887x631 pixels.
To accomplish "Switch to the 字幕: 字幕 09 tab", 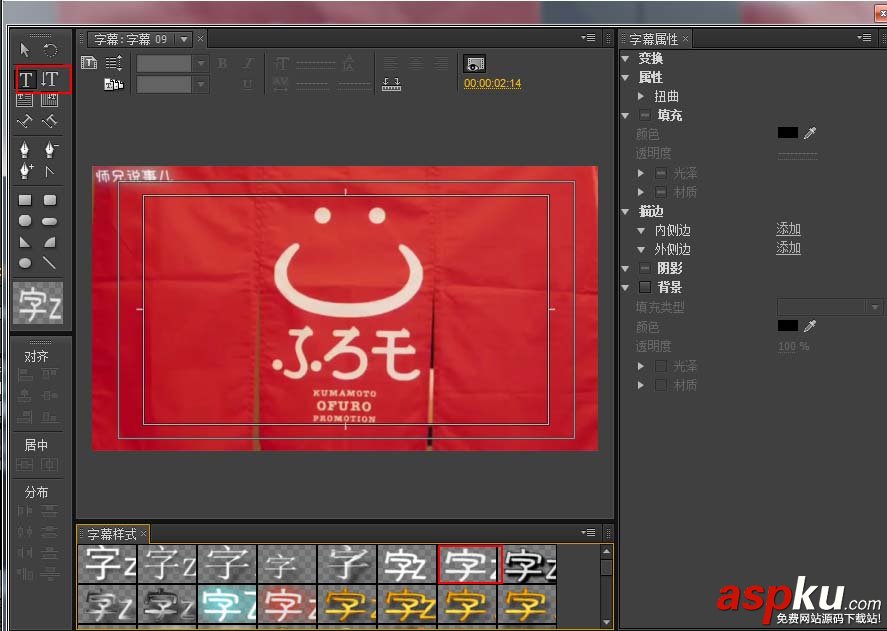I will (131, 39).
